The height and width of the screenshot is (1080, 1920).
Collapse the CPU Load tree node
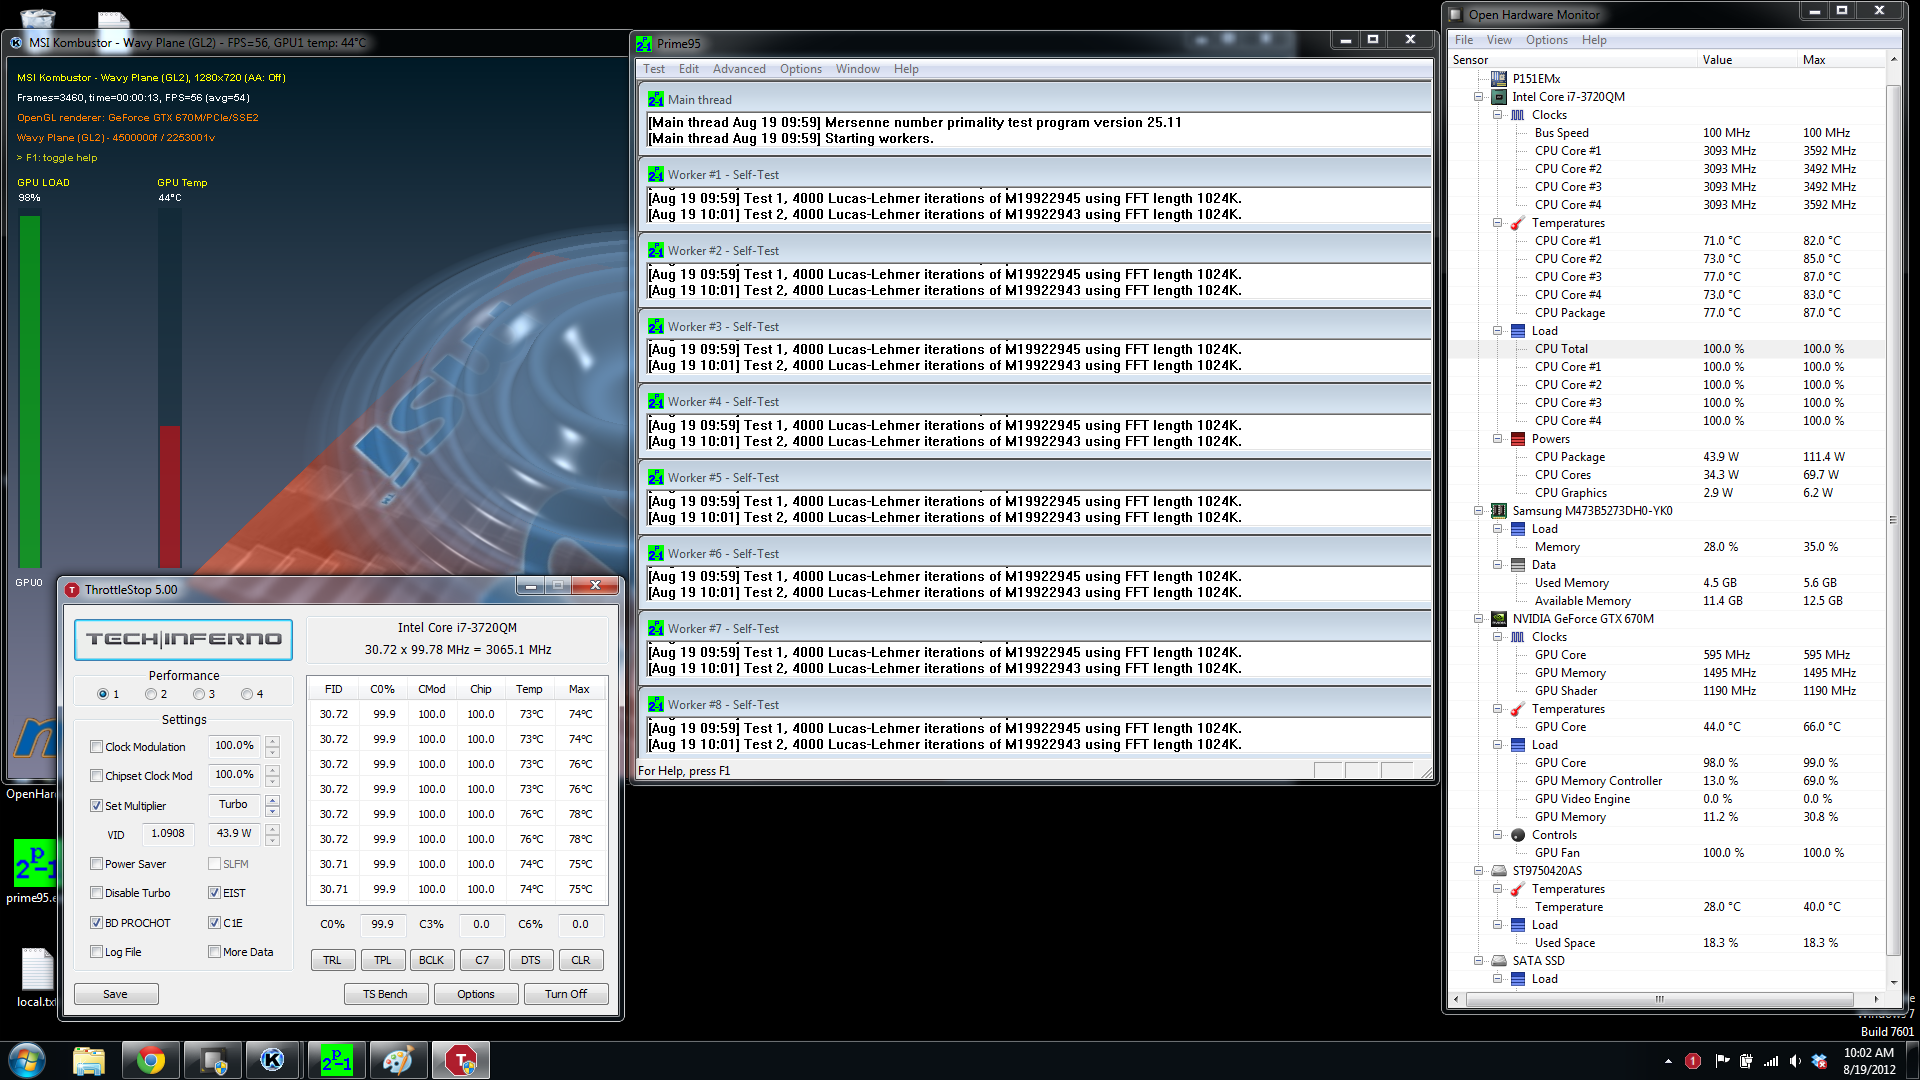tap(1498, 331)
